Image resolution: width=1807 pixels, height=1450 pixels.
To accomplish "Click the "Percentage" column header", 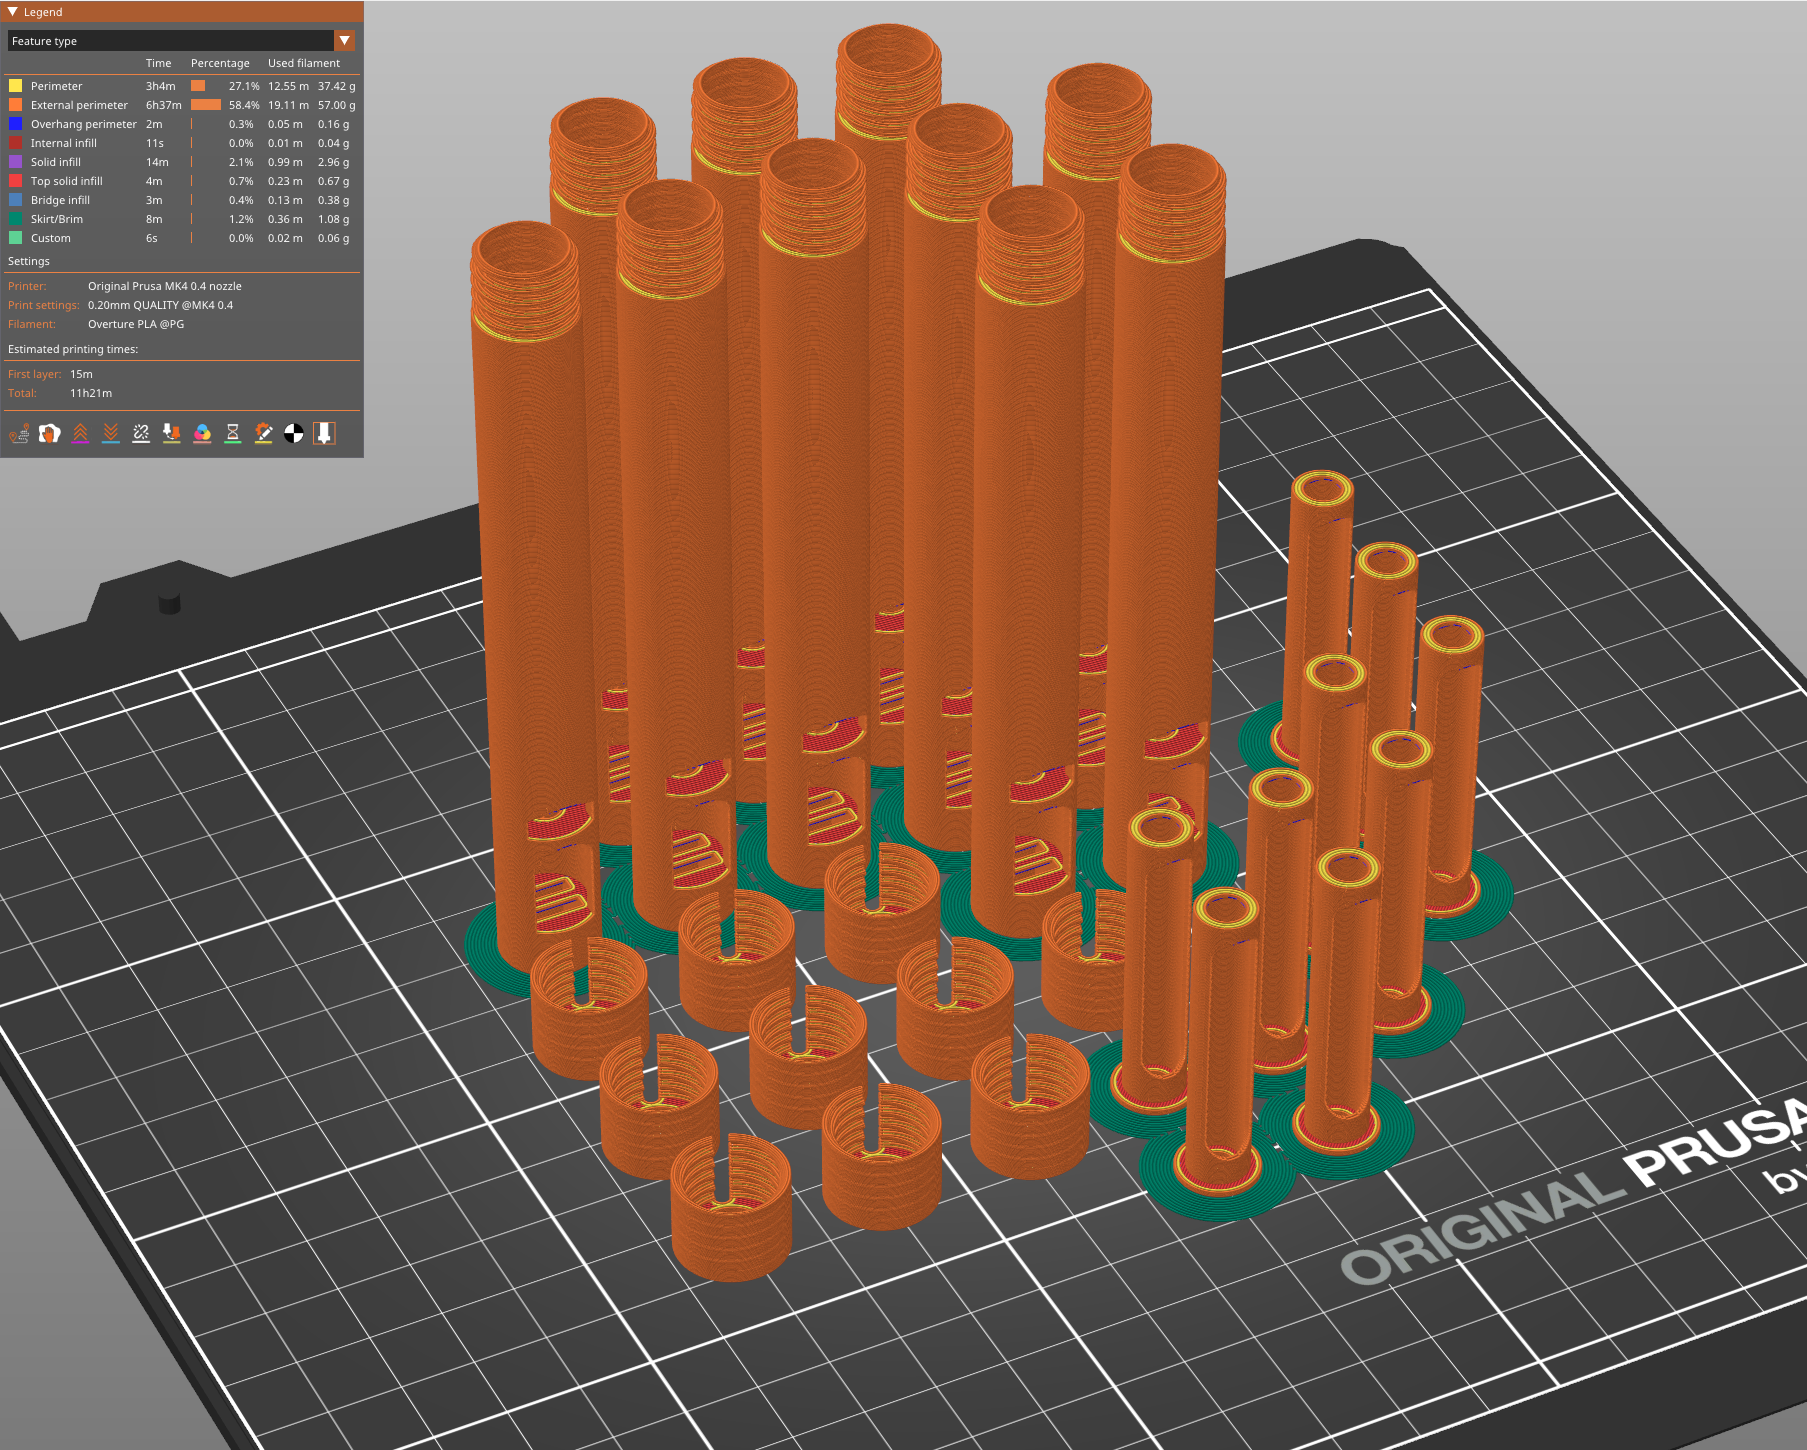I will (x=220, y=63).
